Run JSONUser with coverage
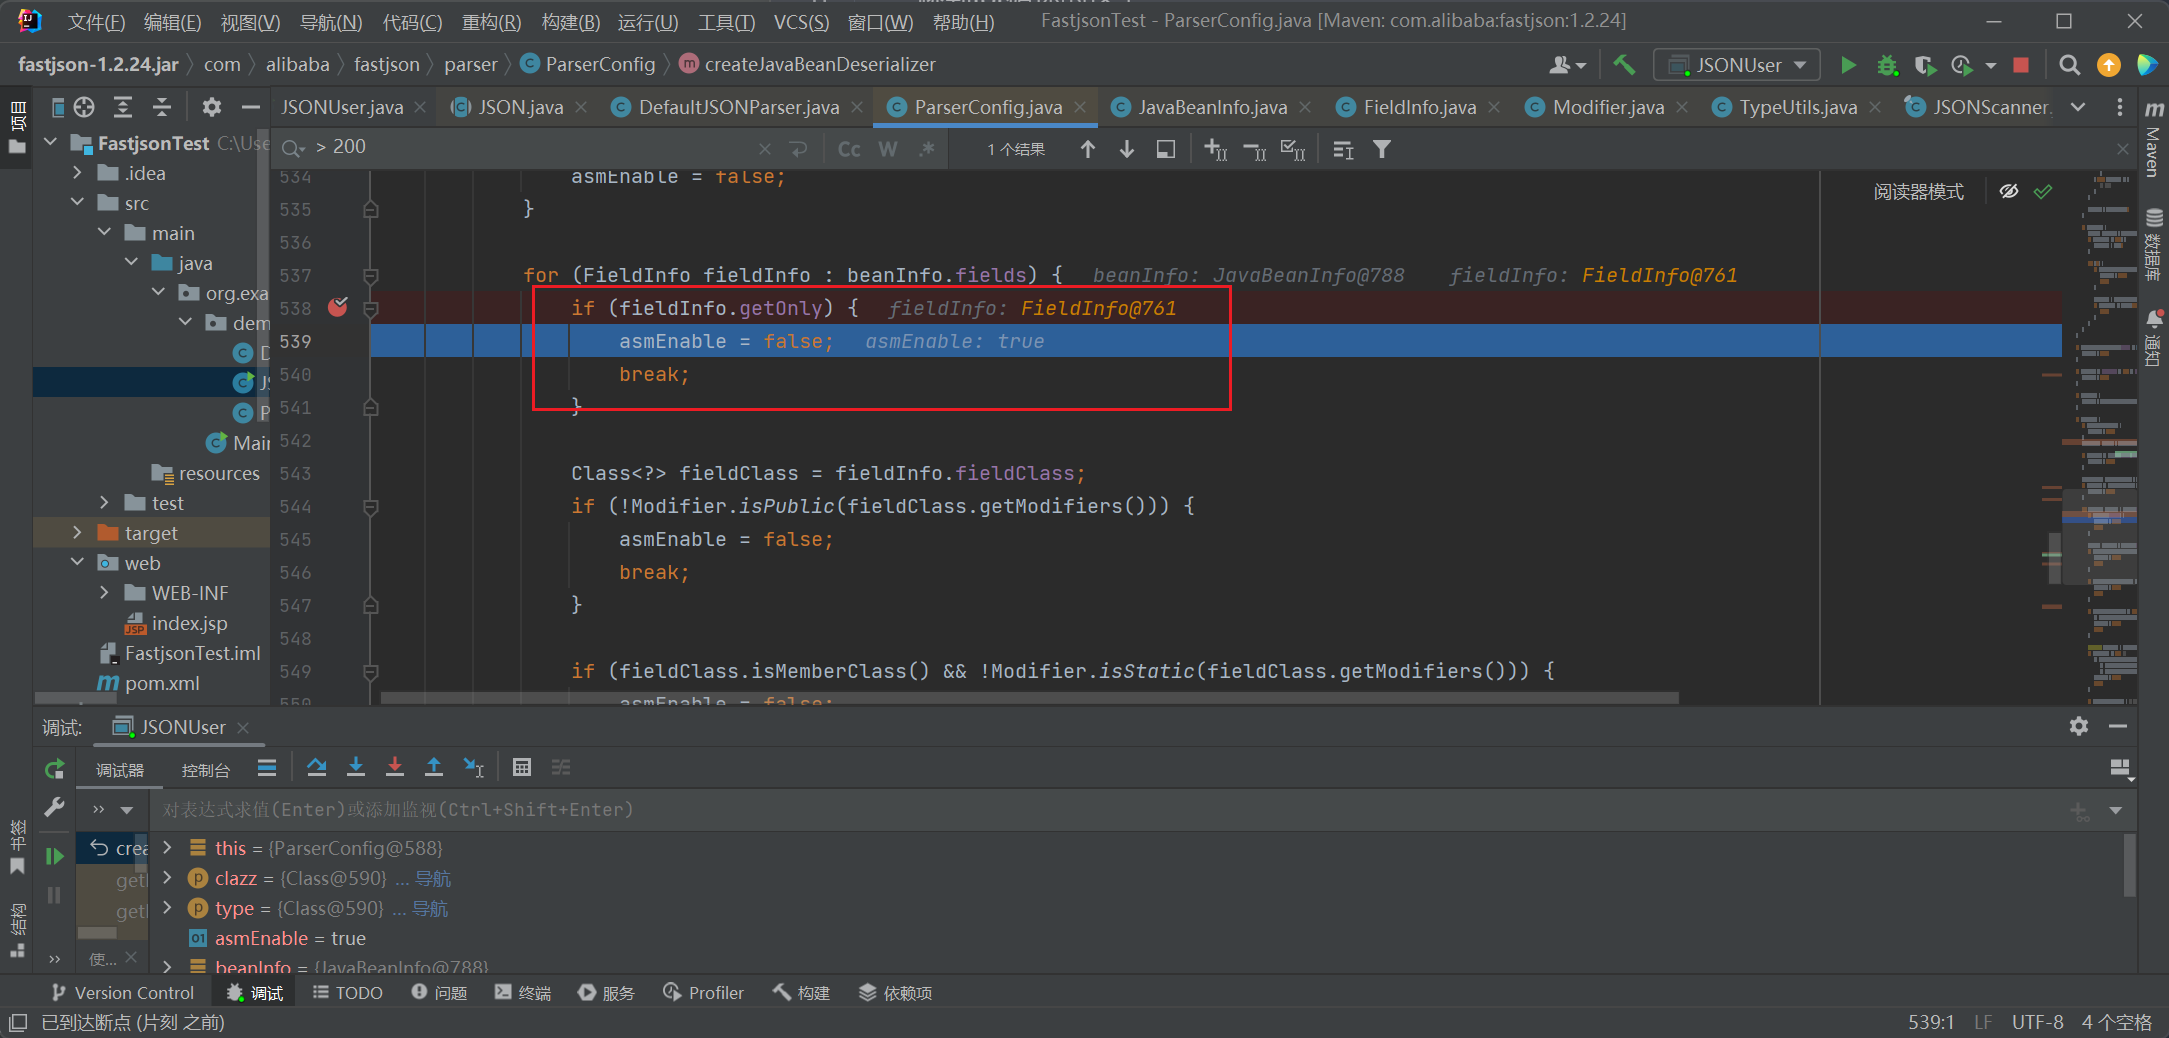Viewport: 2169px width, 1038px height. tap(1925, 65)
